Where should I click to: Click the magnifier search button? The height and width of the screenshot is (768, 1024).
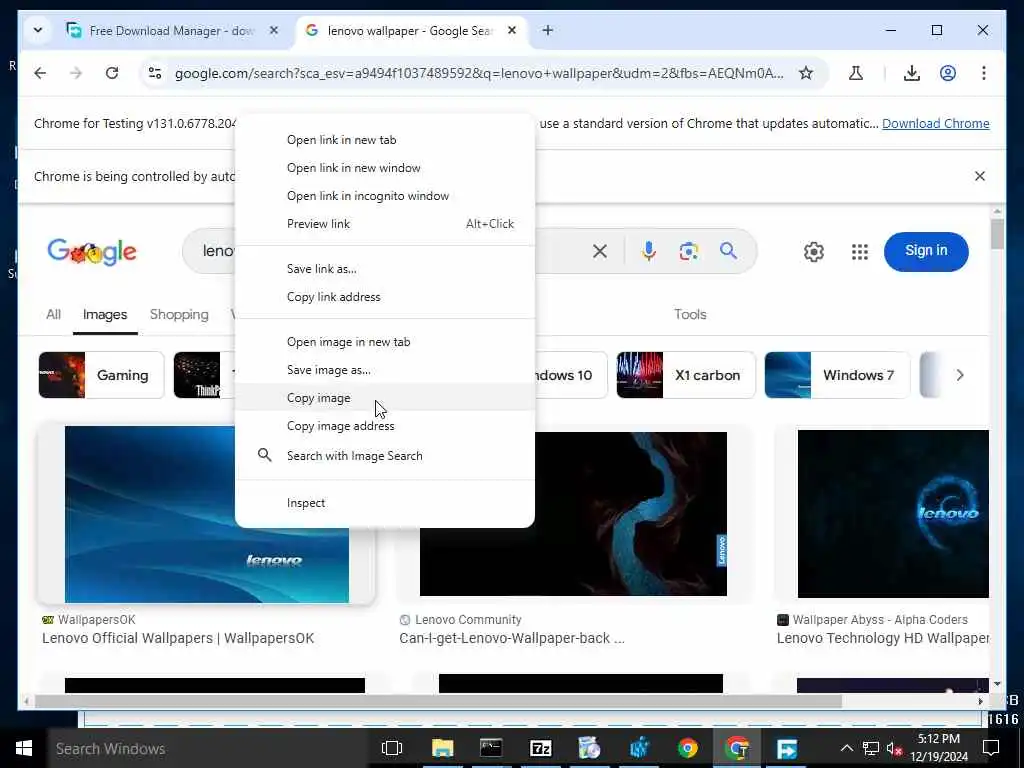click(x=728, y=251)
